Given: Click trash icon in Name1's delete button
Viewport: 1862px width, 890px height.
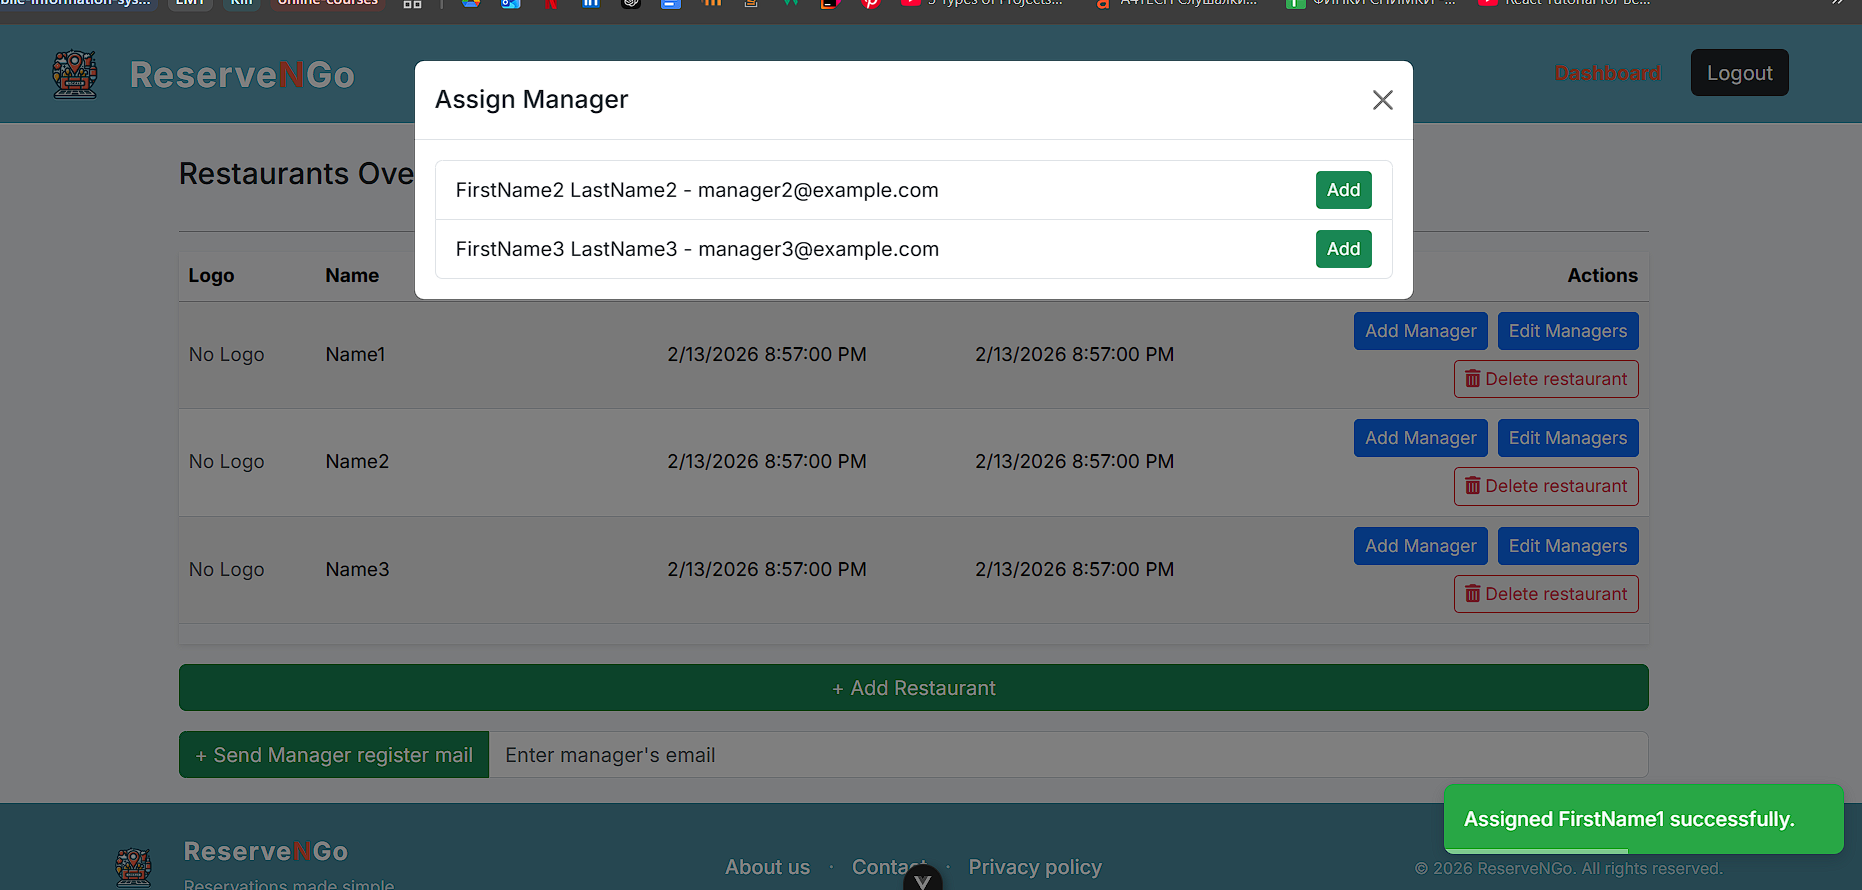Looking at the screenshot, I should 1472,379.
